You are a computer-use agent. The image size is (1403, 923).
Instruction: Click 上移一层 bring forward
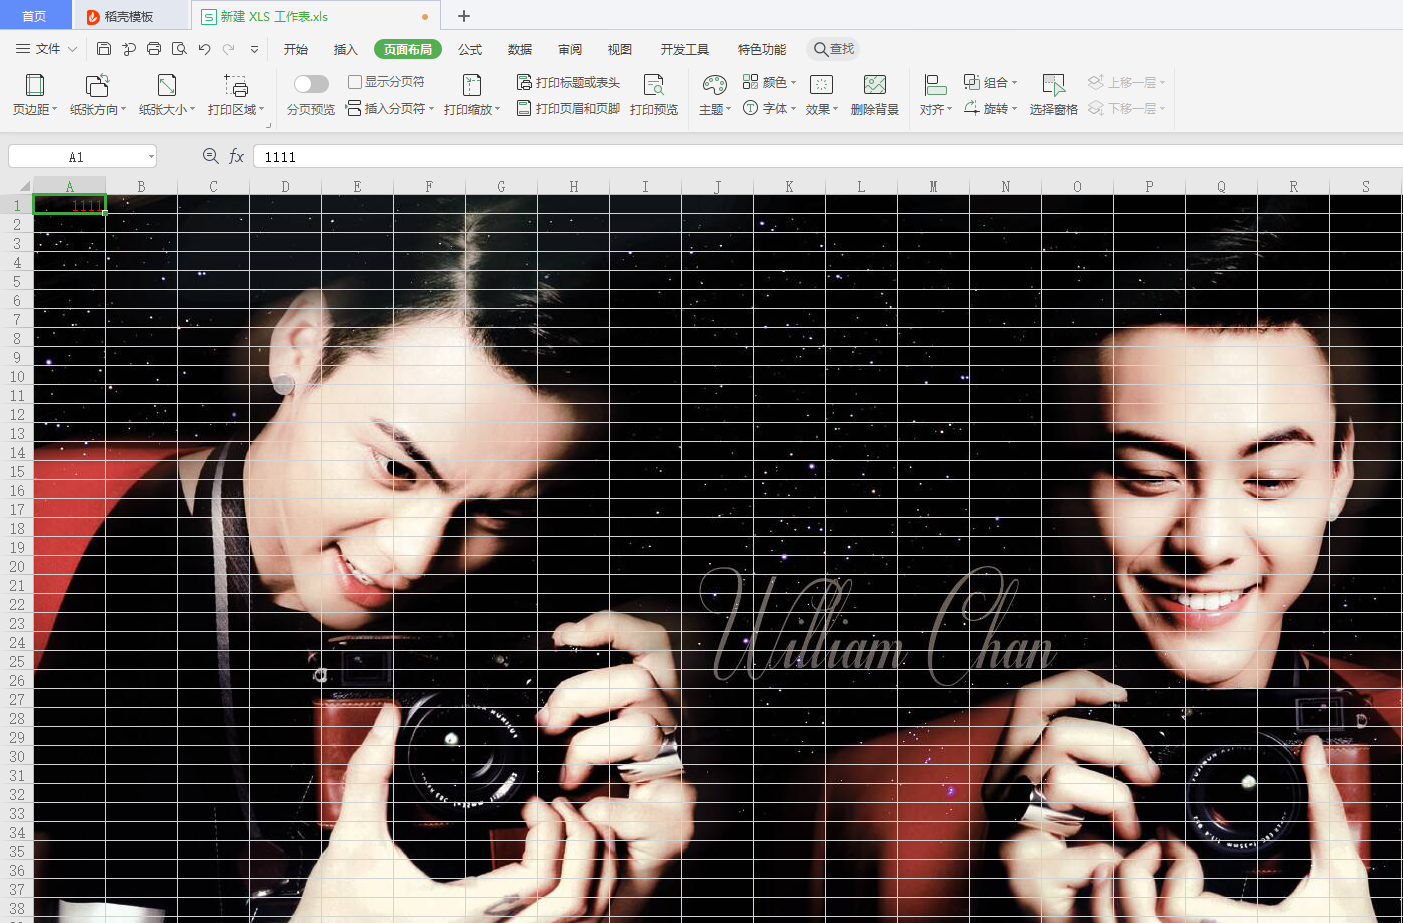coord(1127,82)
